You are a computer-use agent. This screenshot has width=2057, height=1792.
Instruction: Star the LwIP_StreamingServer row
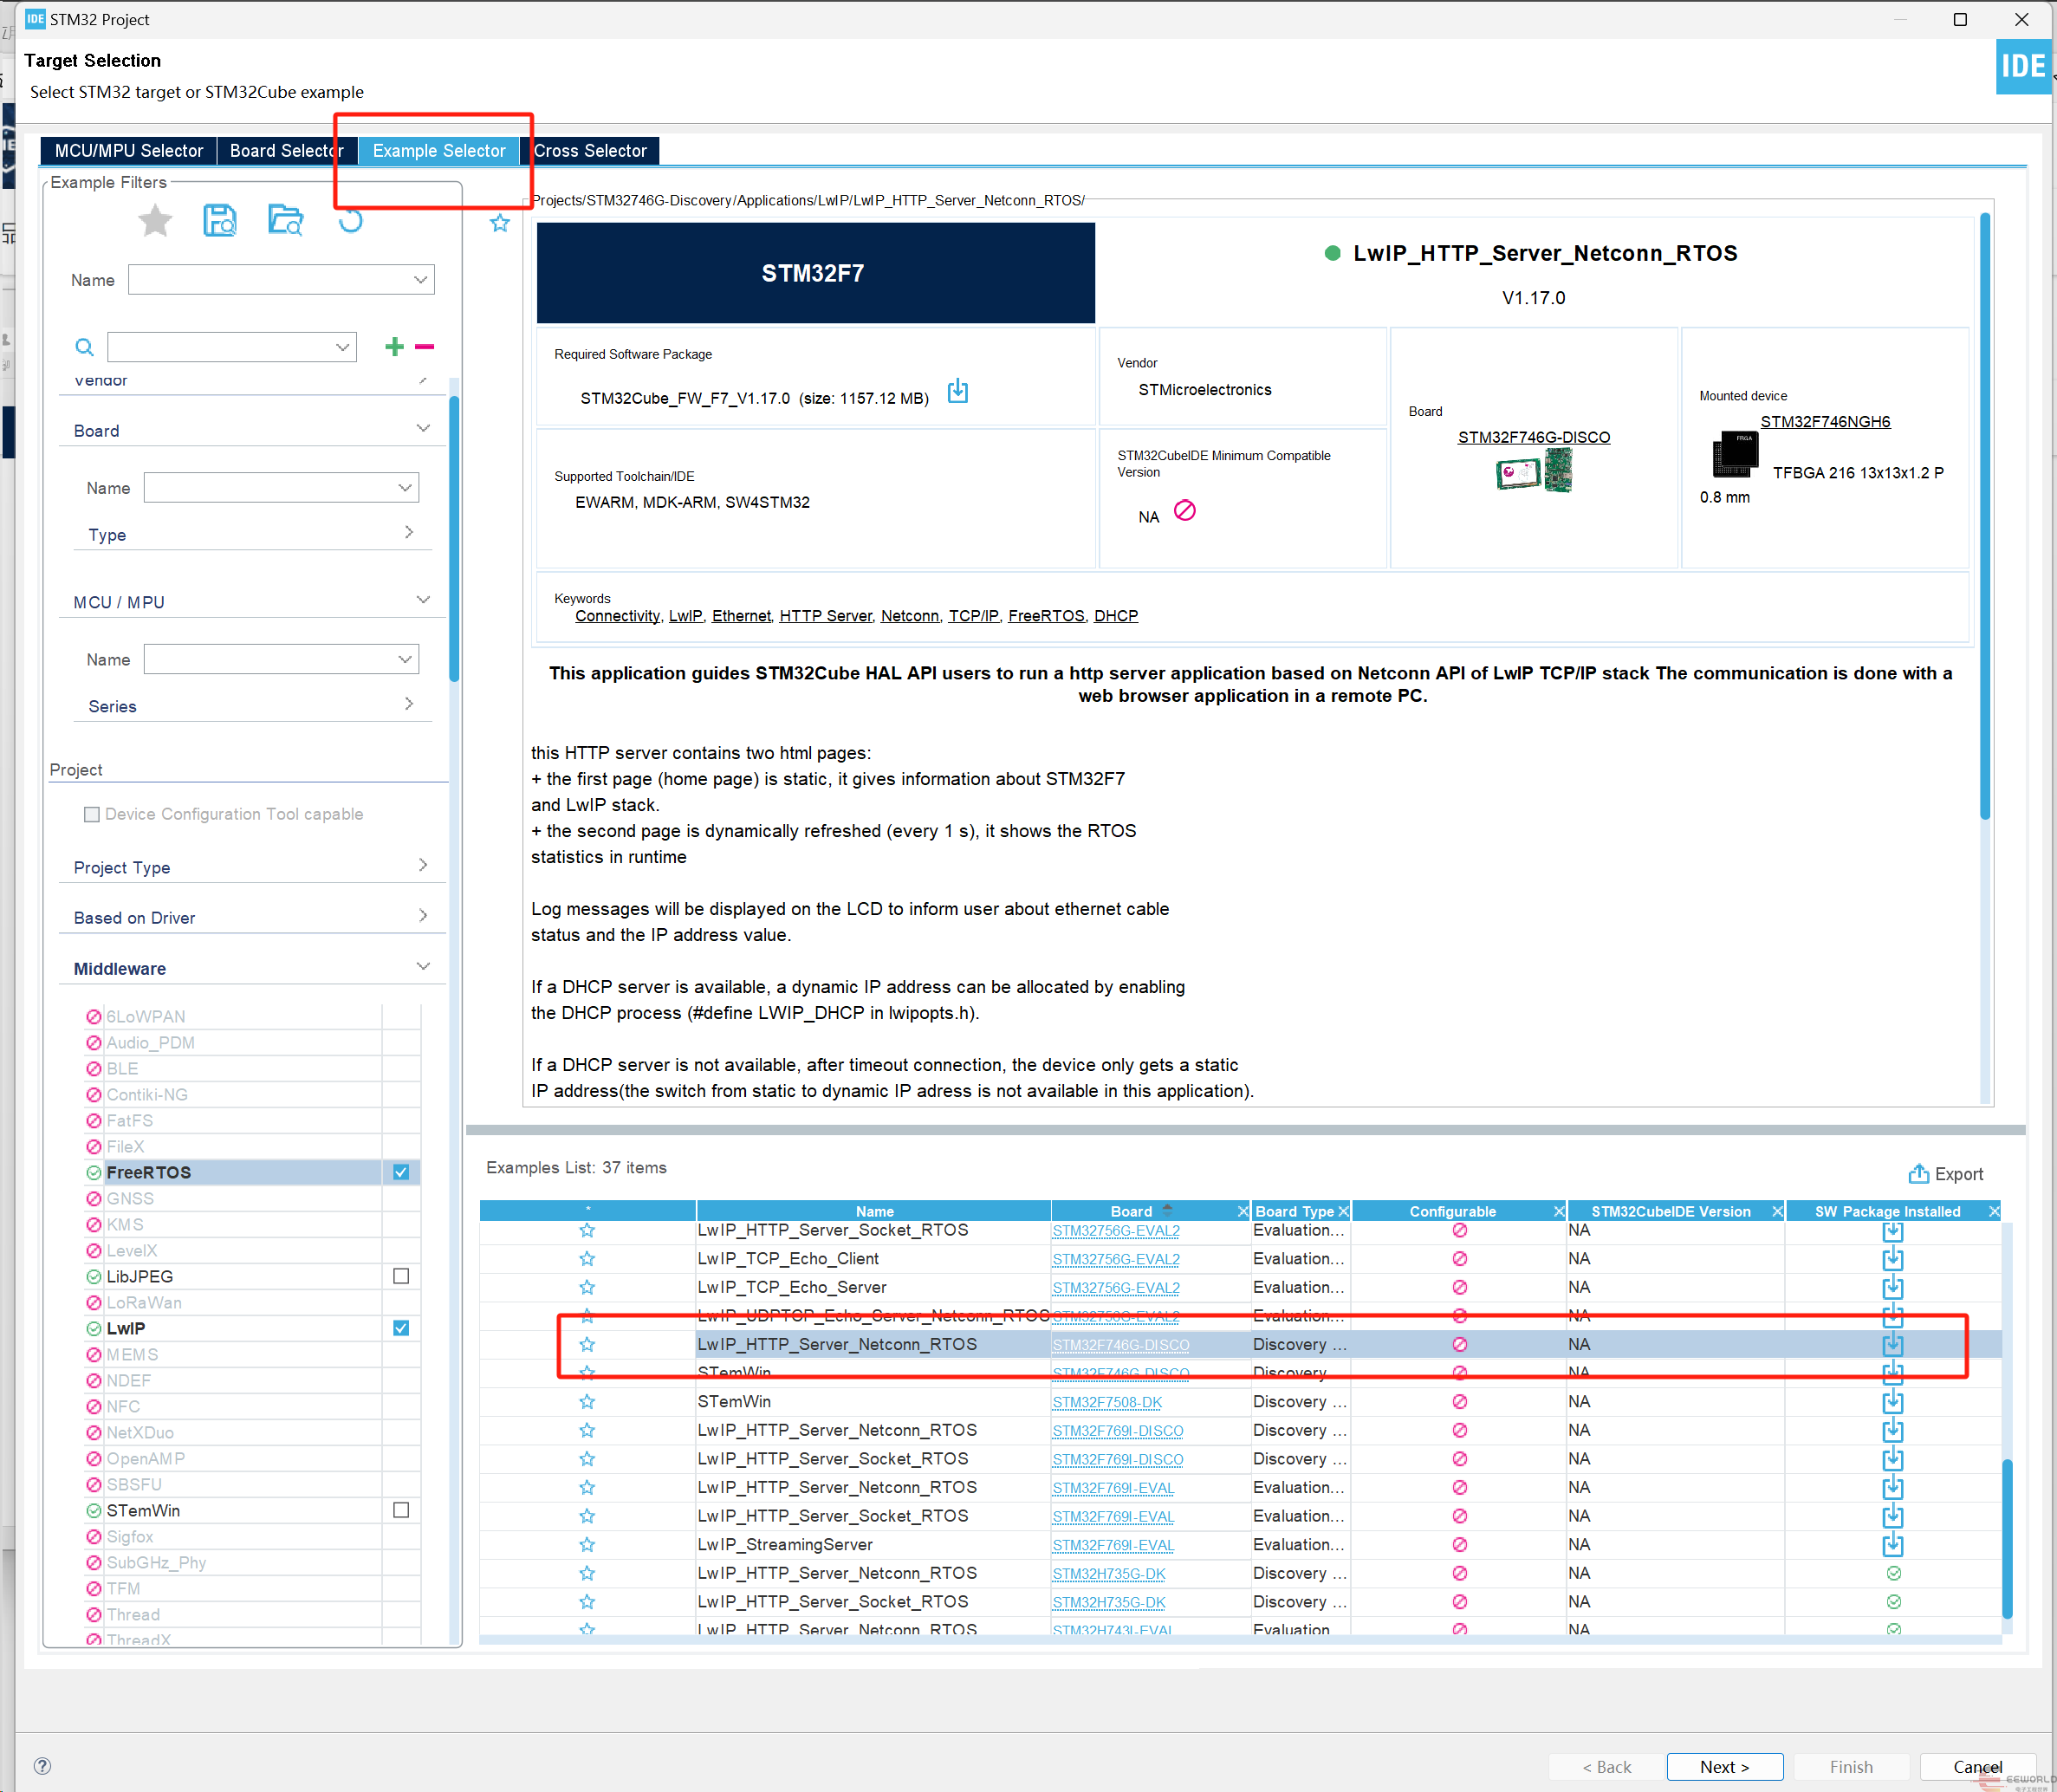click(x=587, y=1545)
